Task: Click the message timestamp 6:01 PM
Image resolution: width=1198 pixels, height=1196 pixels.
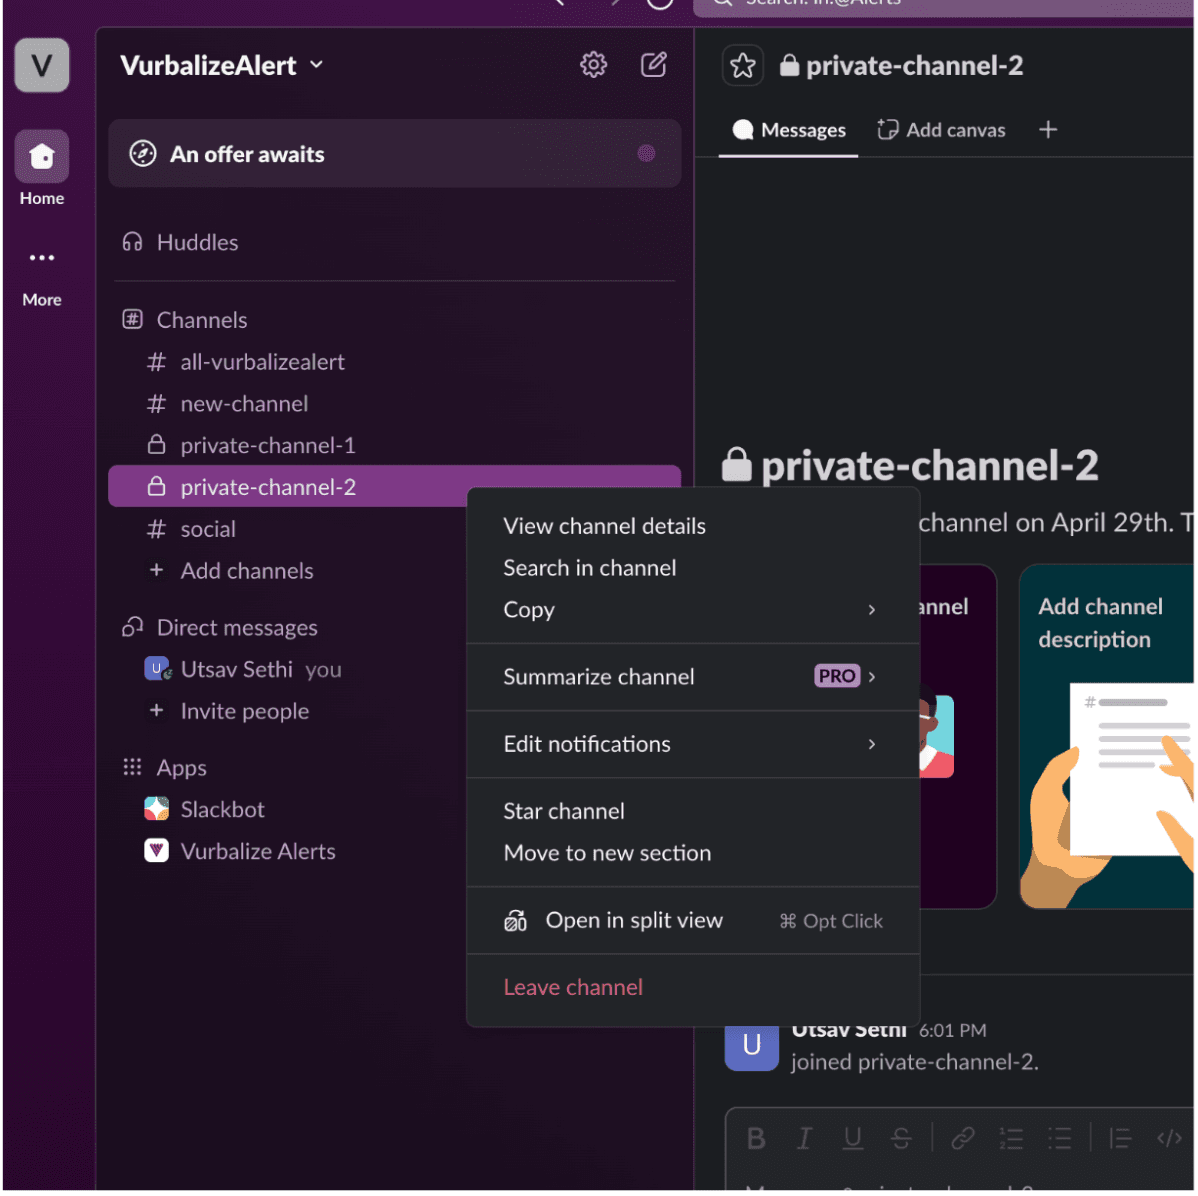Action: [x=952, y=1030]
